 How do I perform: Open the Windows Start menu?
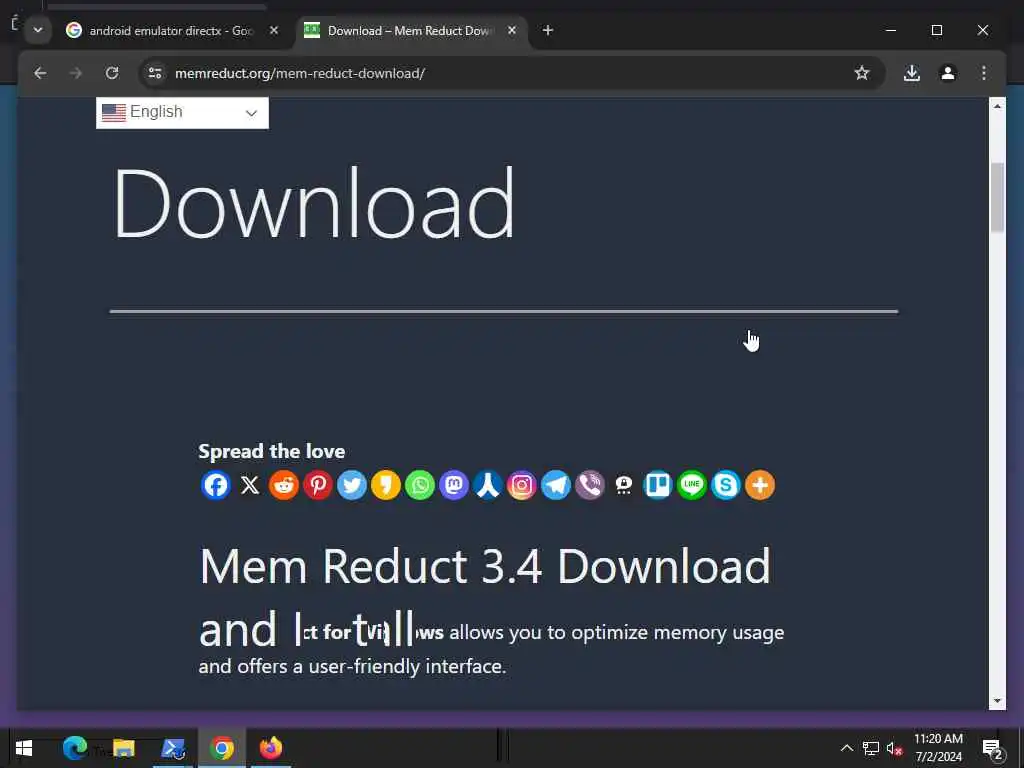click(24, 748)
